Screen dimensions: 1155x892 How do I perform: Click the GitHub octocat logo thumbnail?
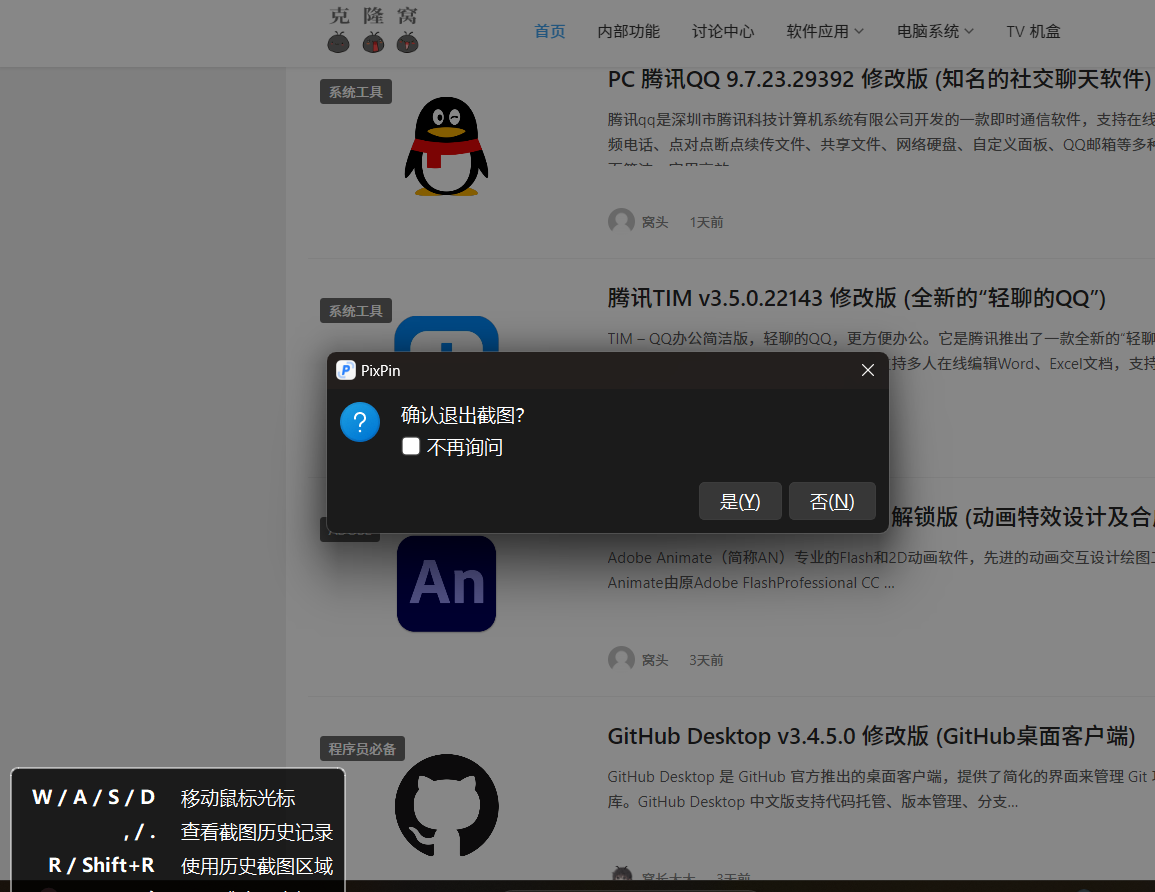446,805
